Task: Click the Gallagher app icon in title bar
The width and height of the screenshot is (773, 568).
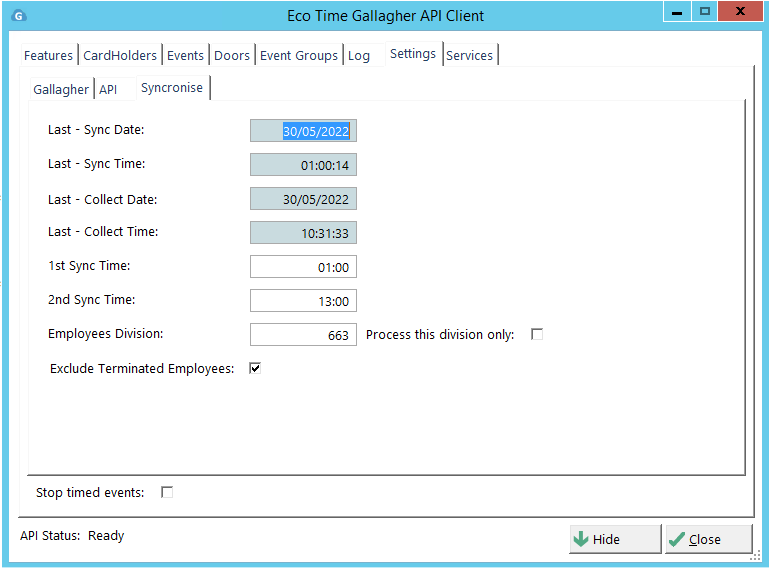Action: pyautogui.click(x=19, y=16)
